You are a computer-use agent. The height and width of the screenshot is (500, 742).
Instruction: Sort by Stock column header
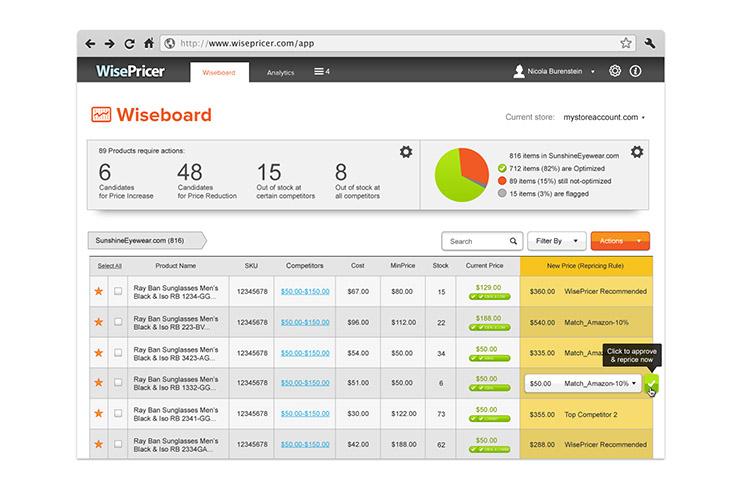pos(440,266)
